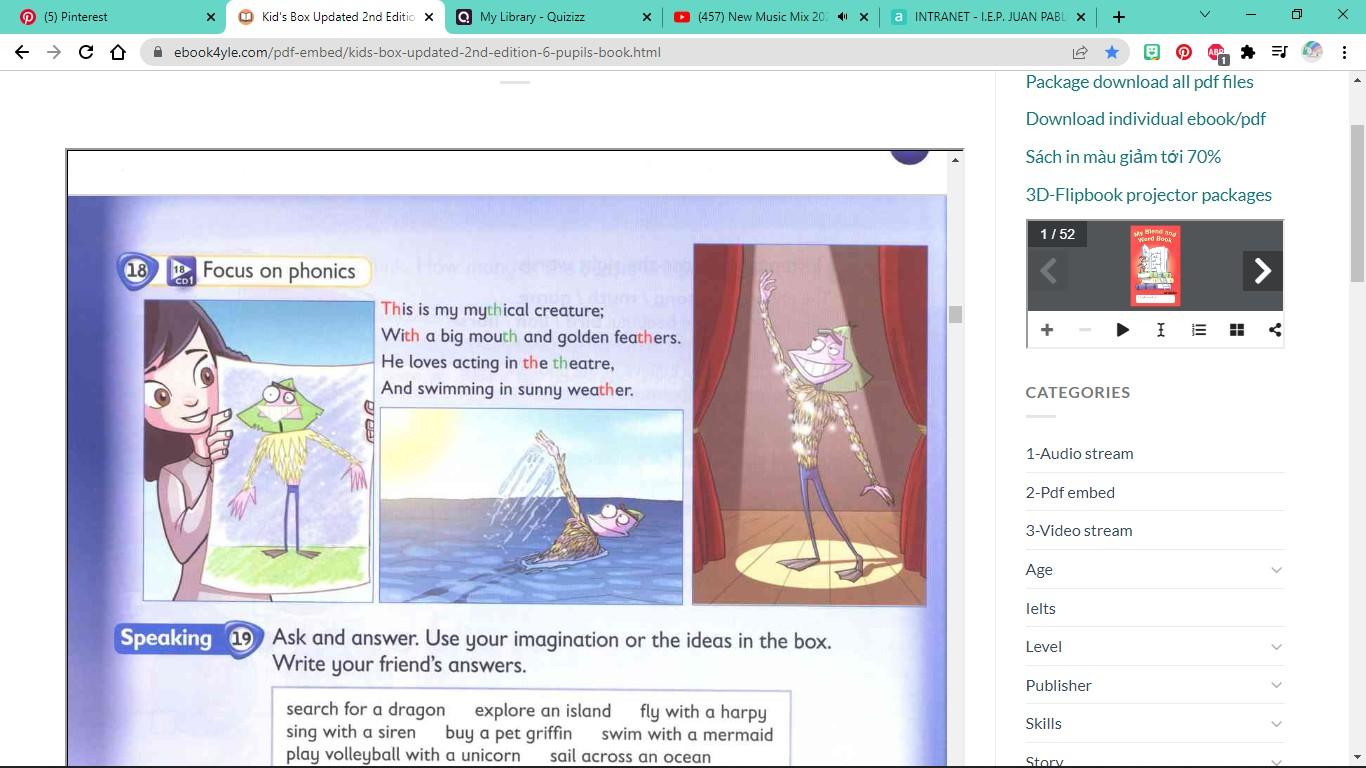
Task: Open the Age category link
Action: (x=1039, y=570)
